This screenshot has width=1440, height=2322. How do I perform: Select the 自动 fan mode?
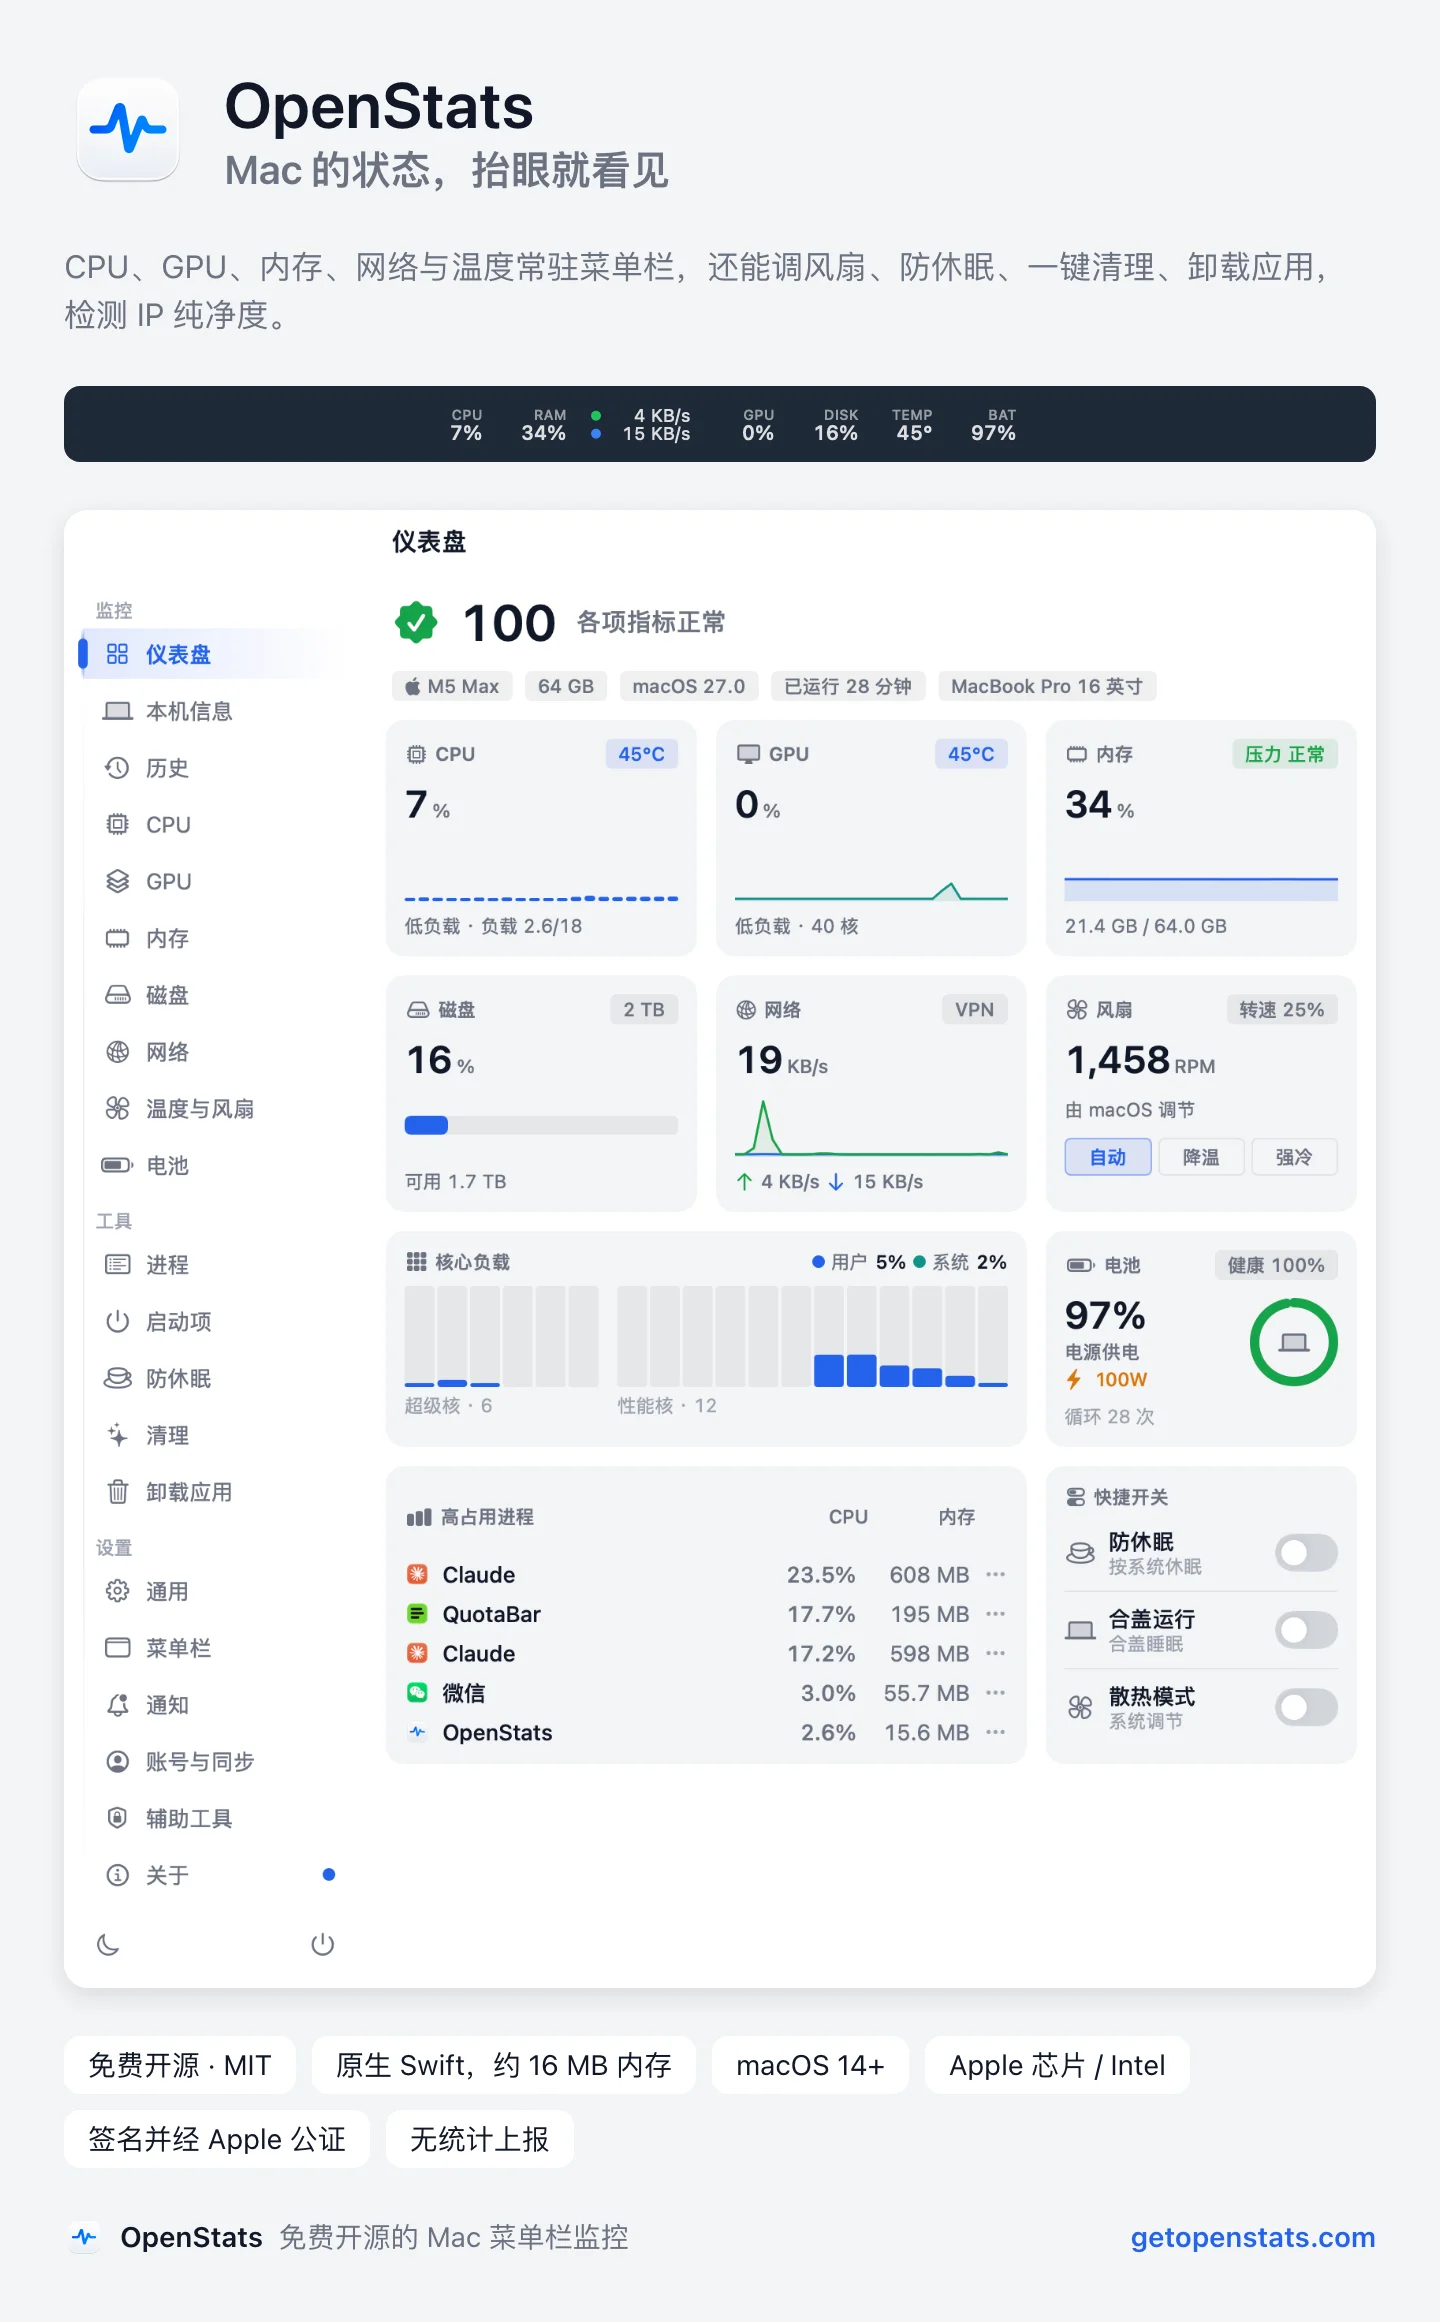[x=1108, y=1157]
